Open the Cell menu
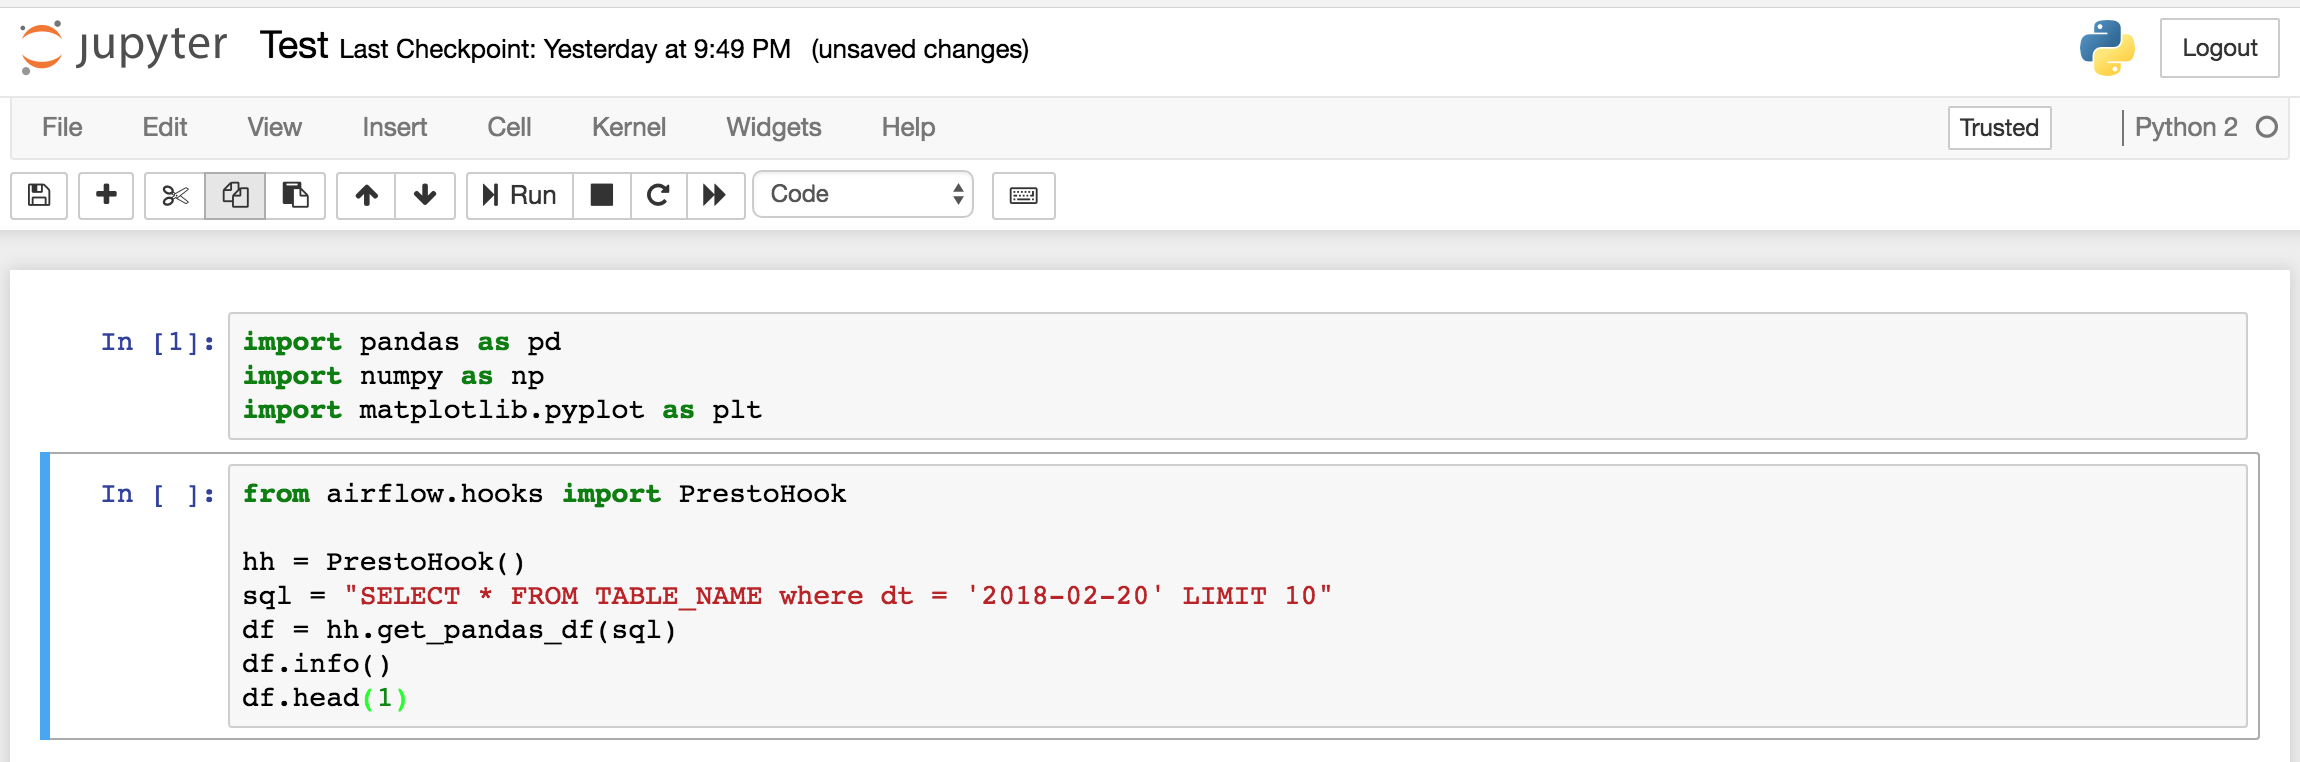The height and width of the screenshot is (762, 2300). (509, 127)
